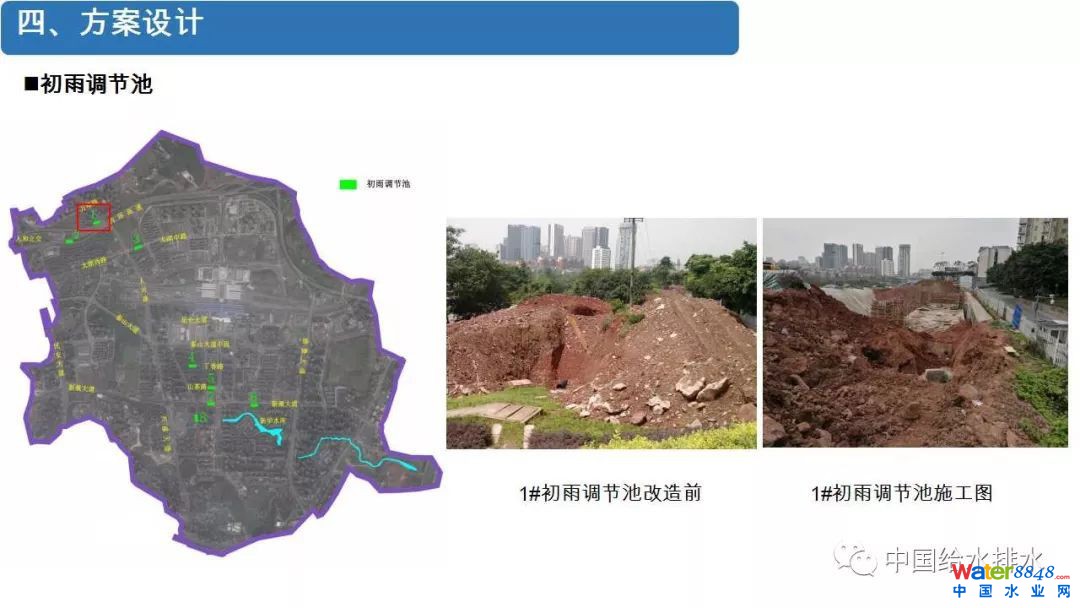This screenshot has height=608, width=1080.
Task: Click the WeChat logo watermark icon
Action: [855, 558]
